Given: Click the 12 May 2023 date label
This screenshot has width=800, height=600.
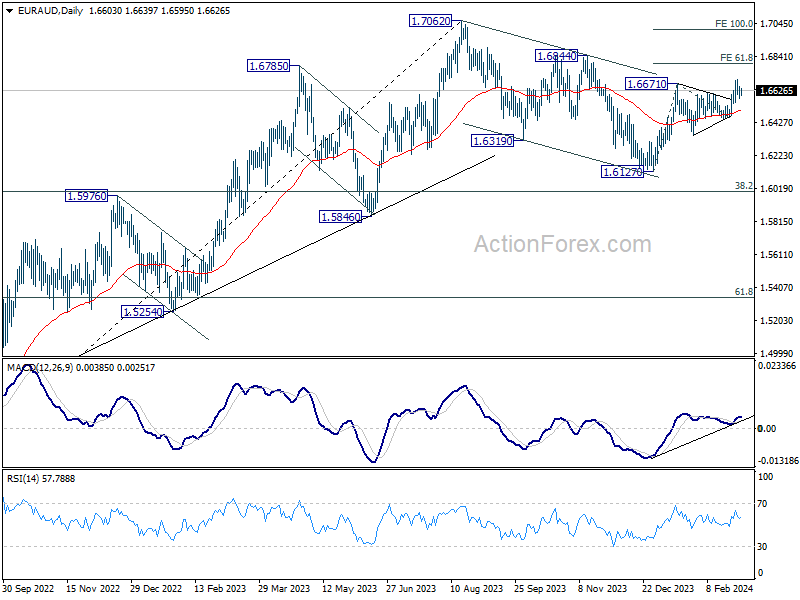Looking at the screenshot, I should tap(349, 588).
